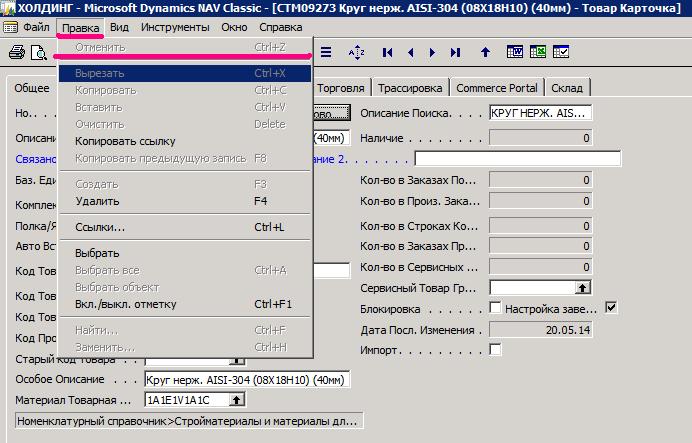Close the Правка menu header
The height and width of the screenshot is (443, 692).
point(80,28)
